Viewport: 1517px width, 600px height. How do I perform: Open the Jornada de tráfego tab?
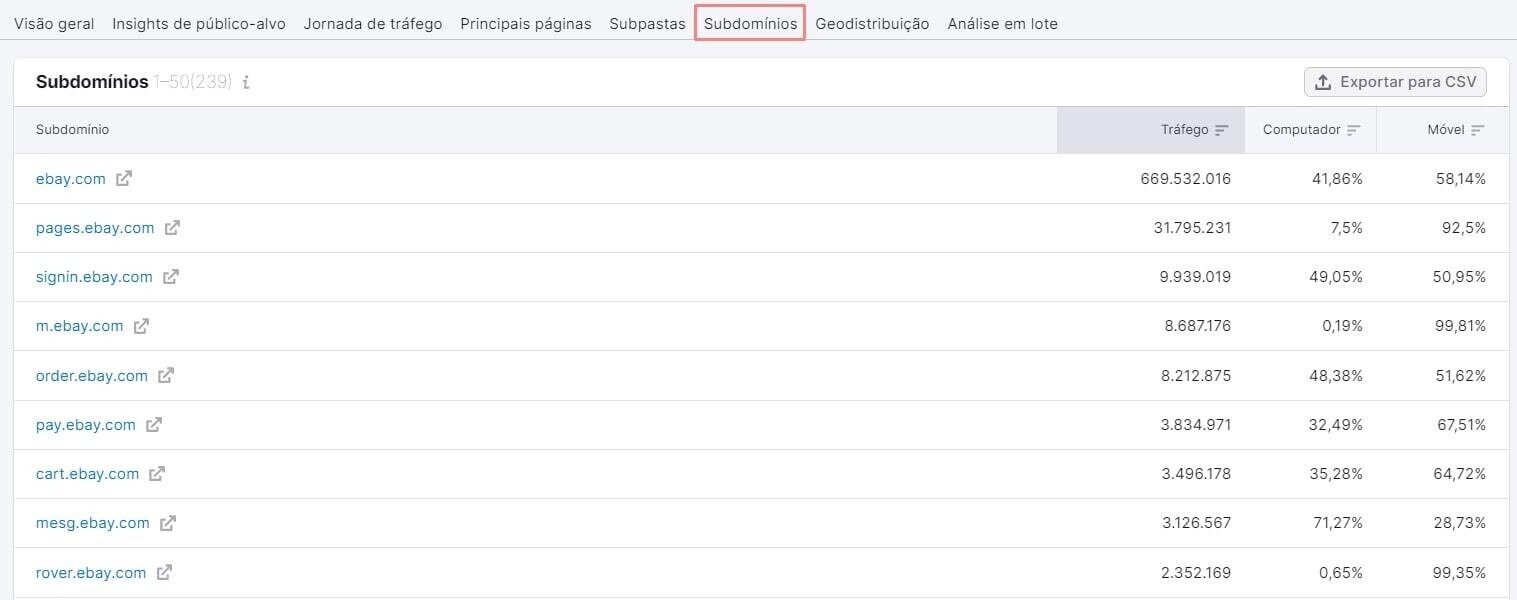(372, 23)
